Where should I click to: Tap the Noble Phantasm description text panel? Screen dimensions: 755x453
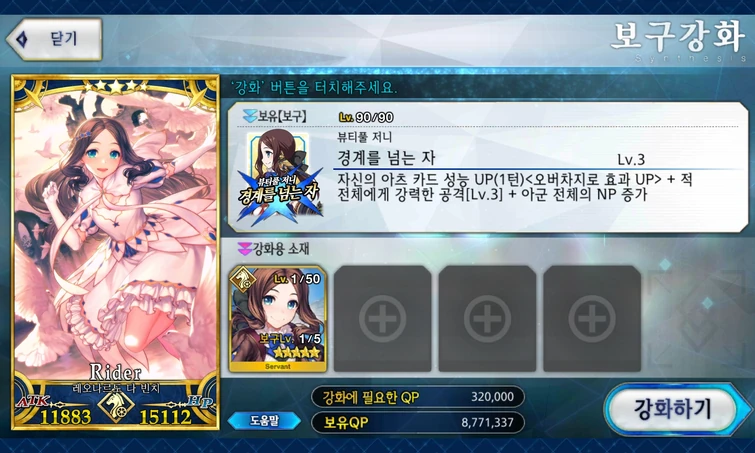tap(515, 187)
